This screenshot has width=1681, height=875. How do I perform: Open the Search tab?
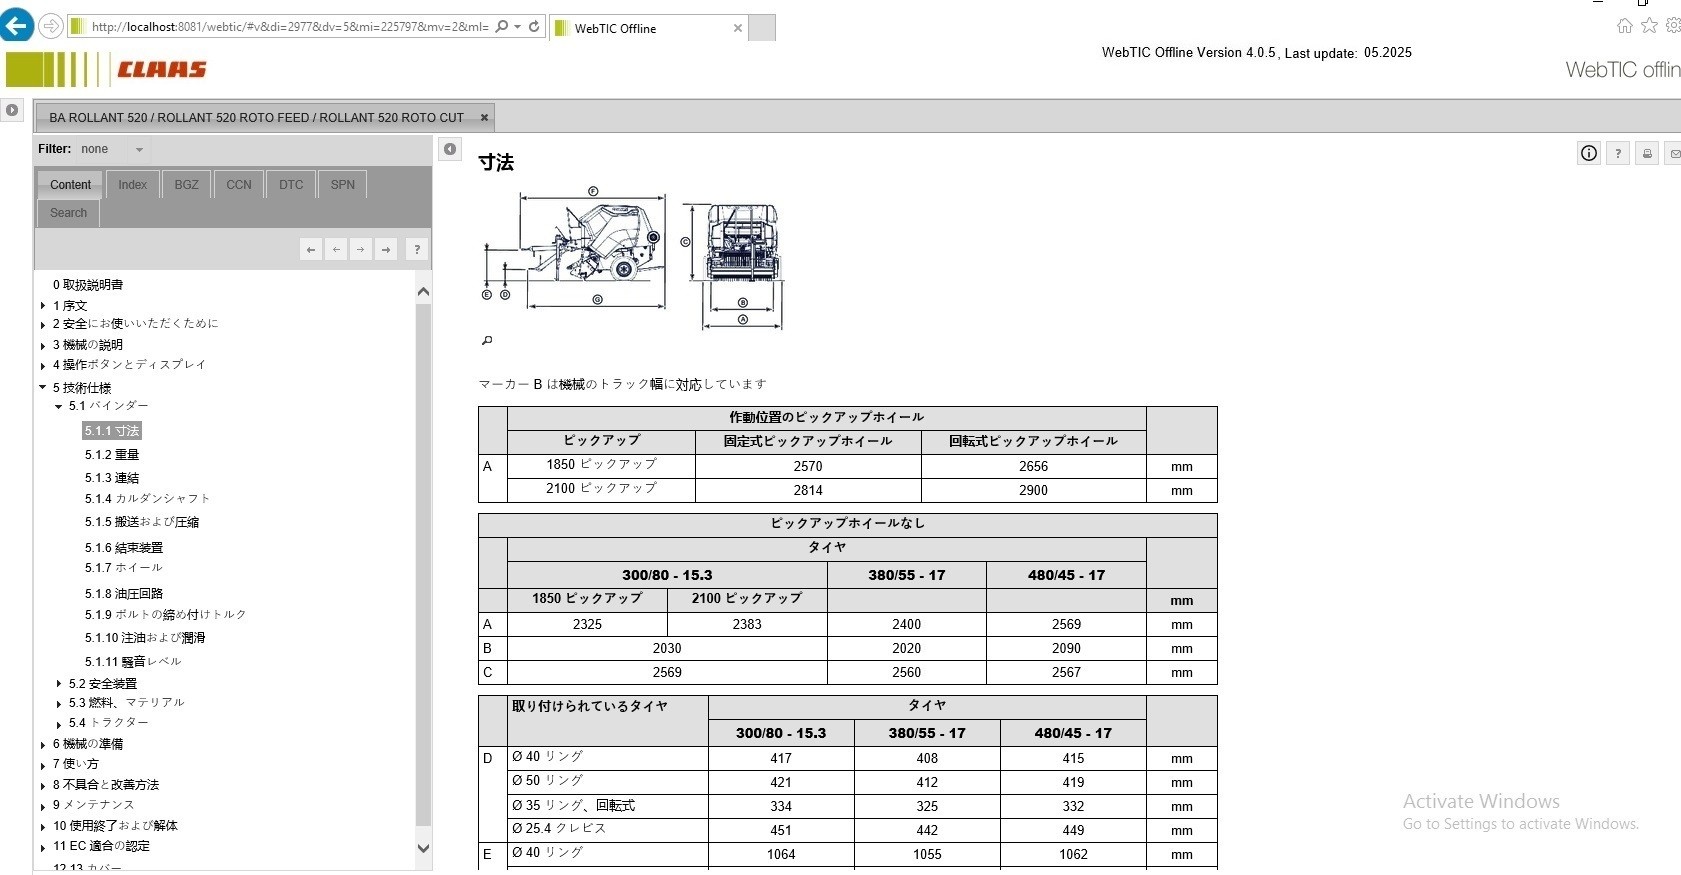click(69, 212)
